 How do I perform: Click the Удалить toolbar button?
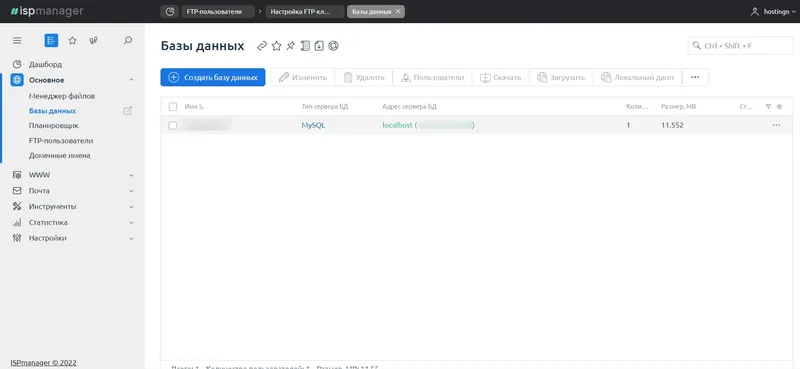pyautogui.click(x=364, y=78)
